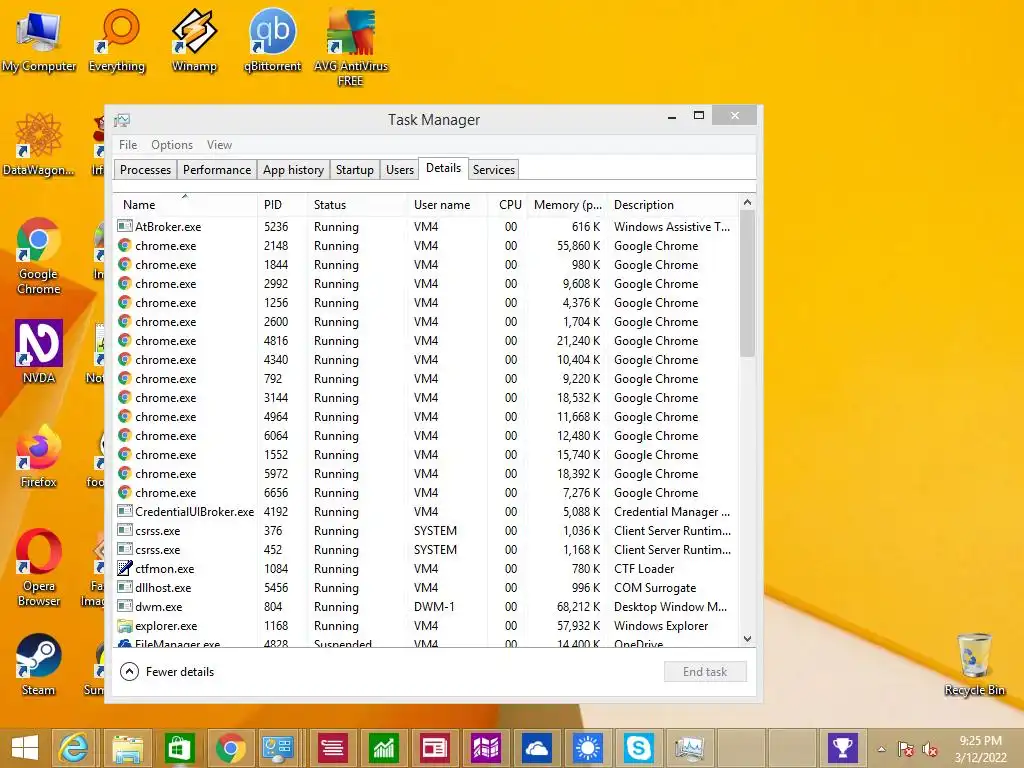Viewport: 1024px width, 768px height.
Task: Open Finance chart app on taskbar
Action: (383, 748)
